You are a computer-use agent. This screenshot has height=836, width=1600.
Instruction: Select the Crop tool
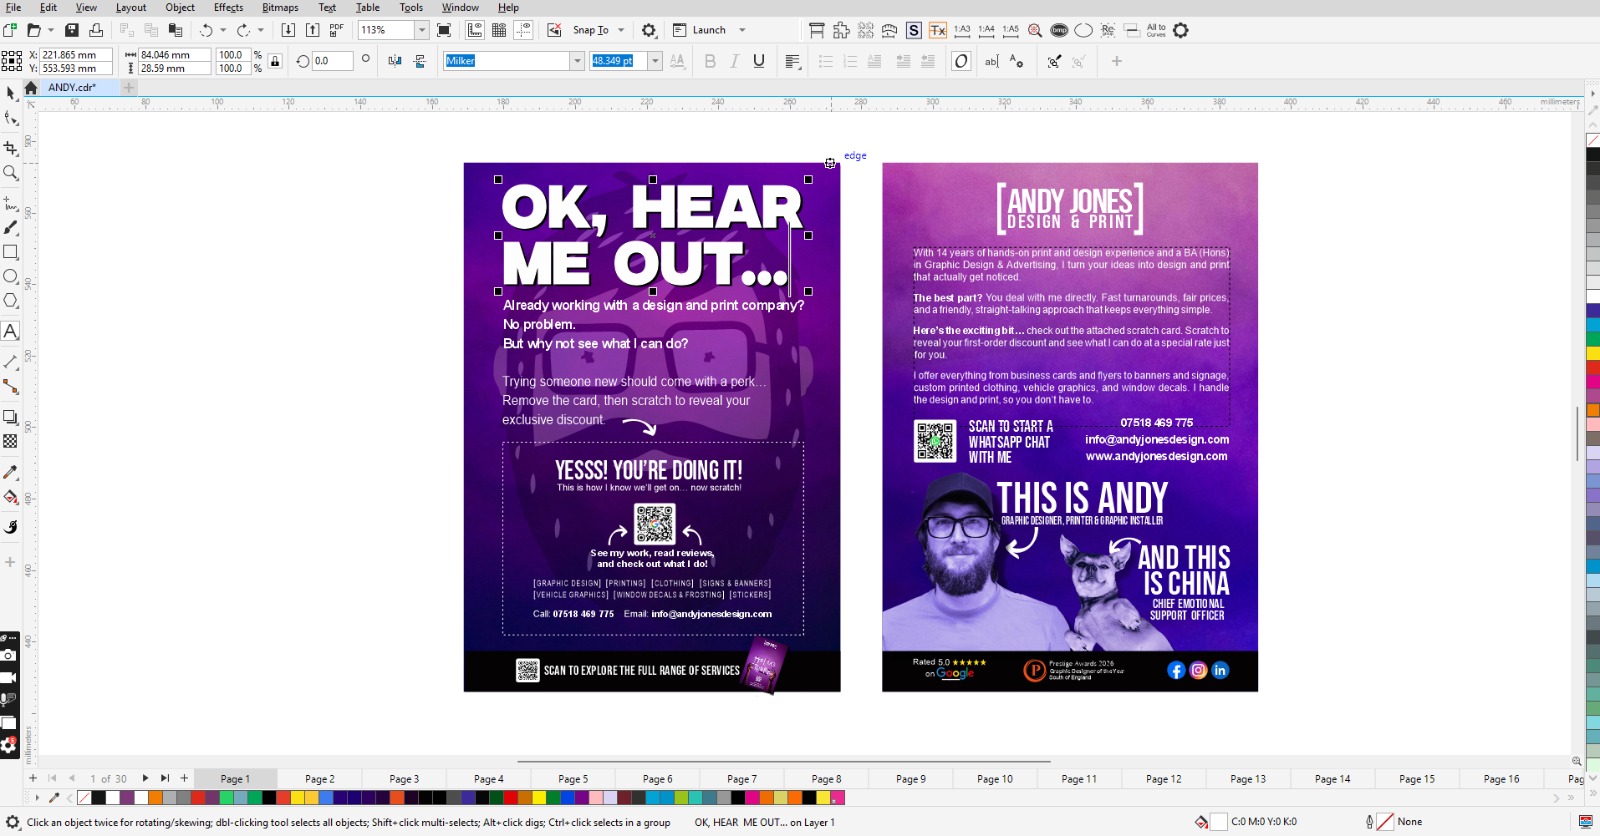[x=11, y=148]
